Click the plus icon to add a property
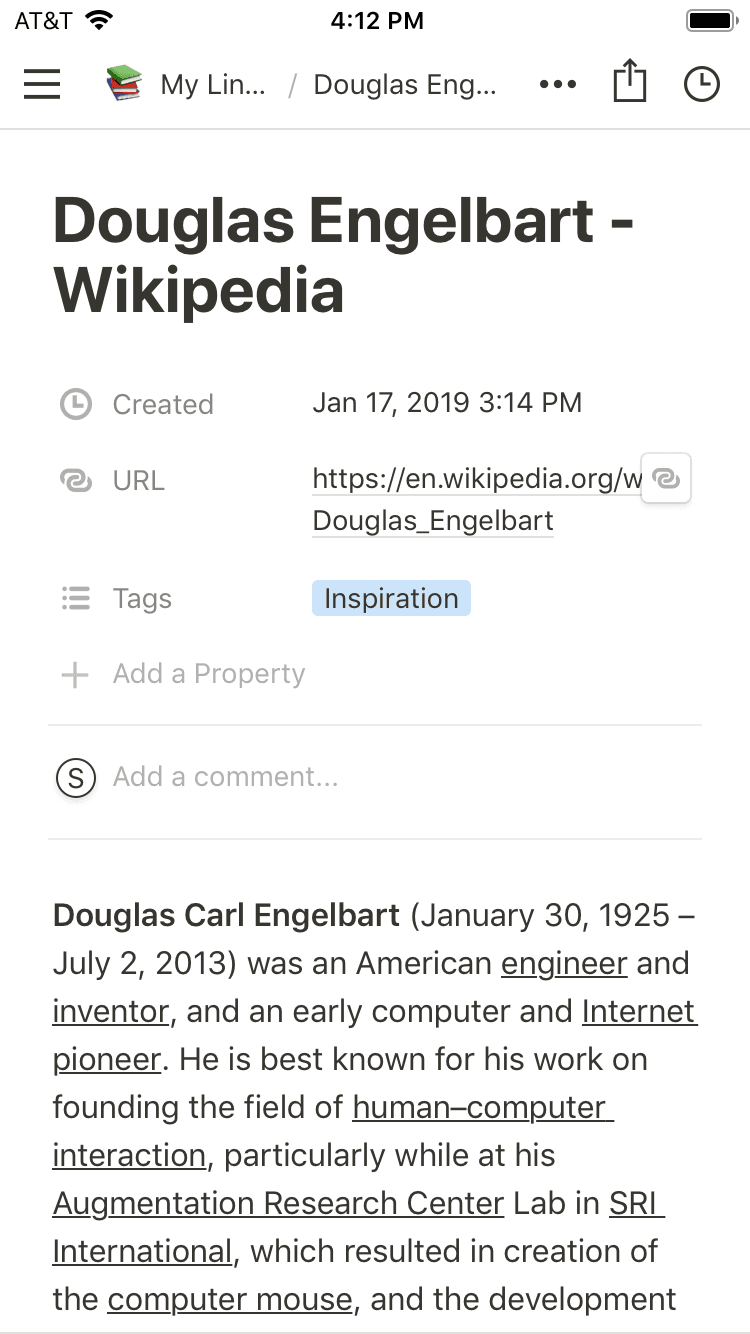 click(x=74, y=674)
